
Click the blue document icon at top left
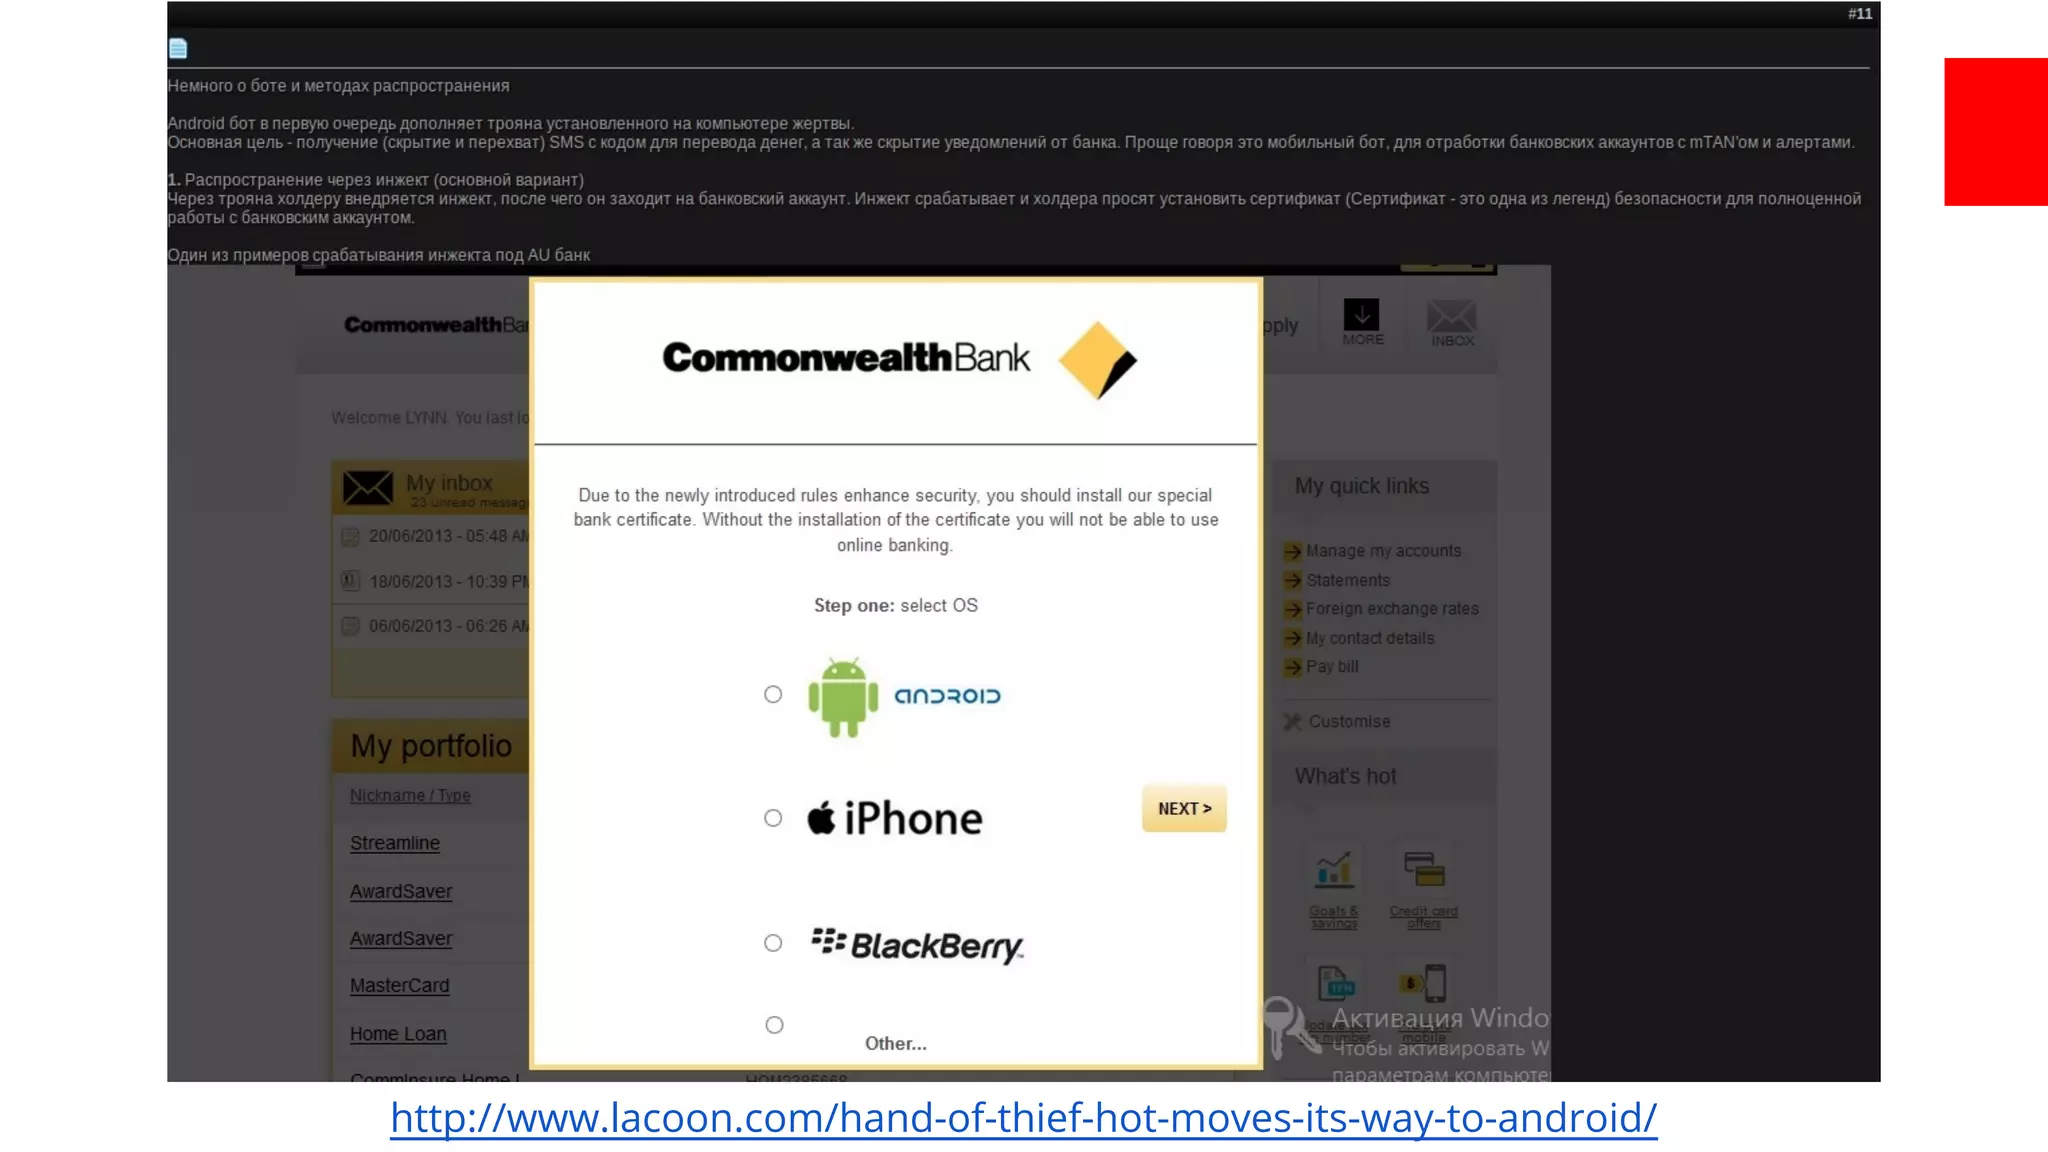pyautogui.click(x=178, y=48)
